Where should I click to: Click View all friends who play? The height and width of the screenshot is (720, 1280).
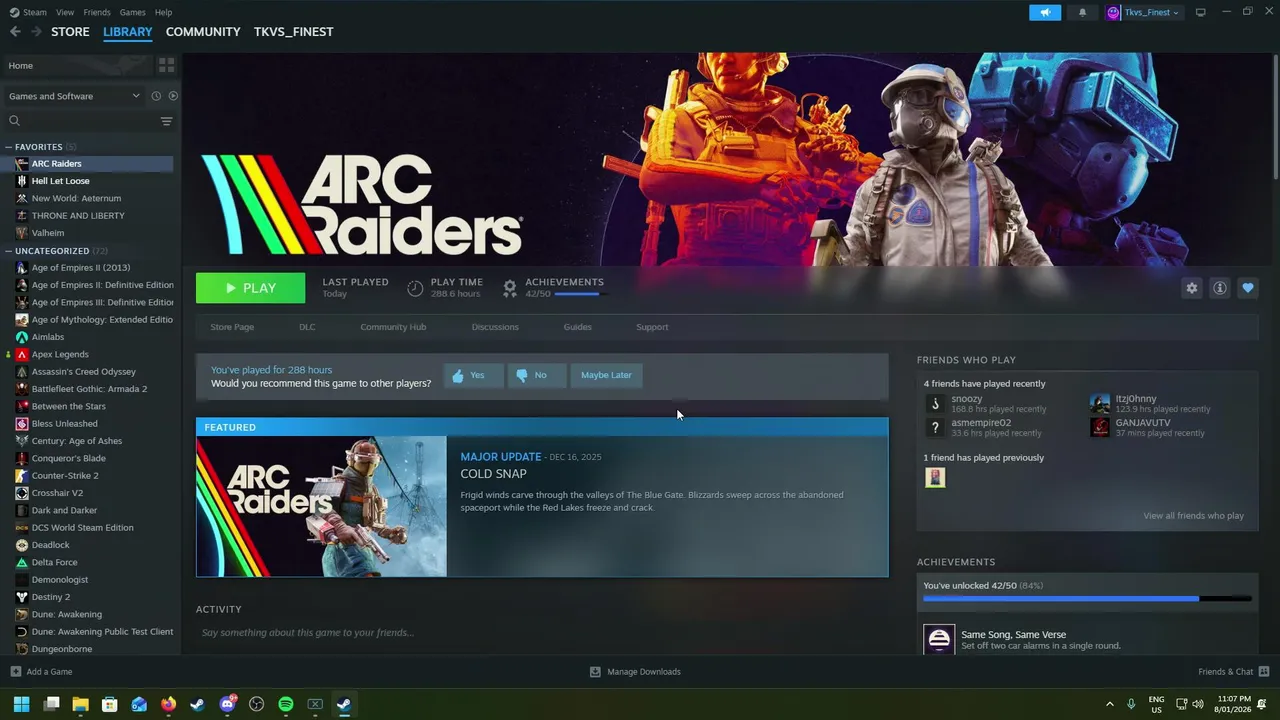click(x=1193, y=516)
